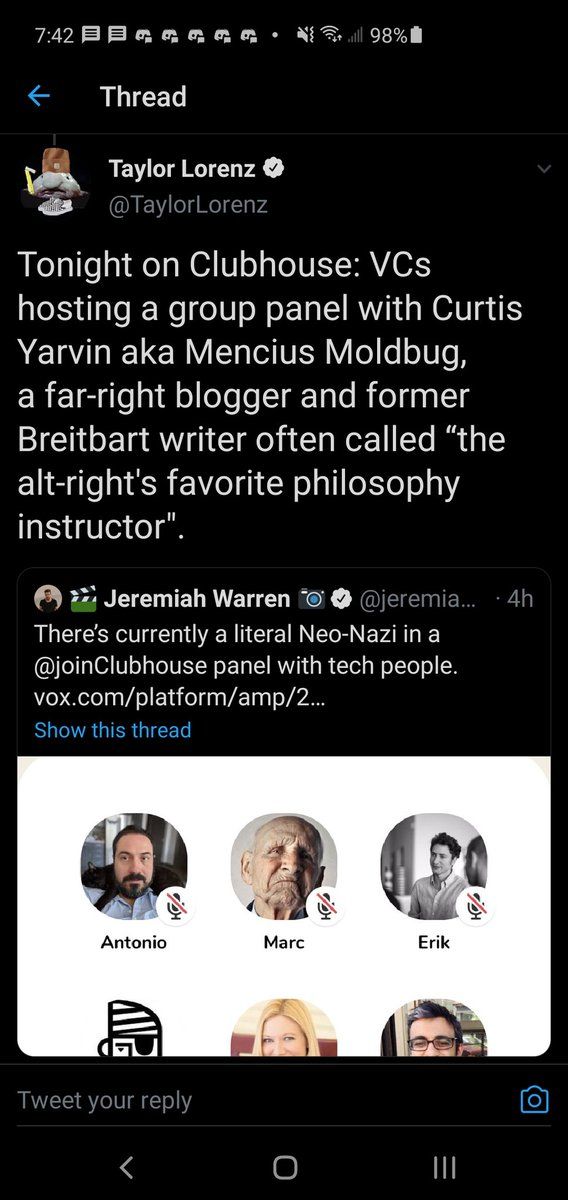568x1200 pixels.
Task: Tap the Taylor Lorenz display name
Action: 181,170
